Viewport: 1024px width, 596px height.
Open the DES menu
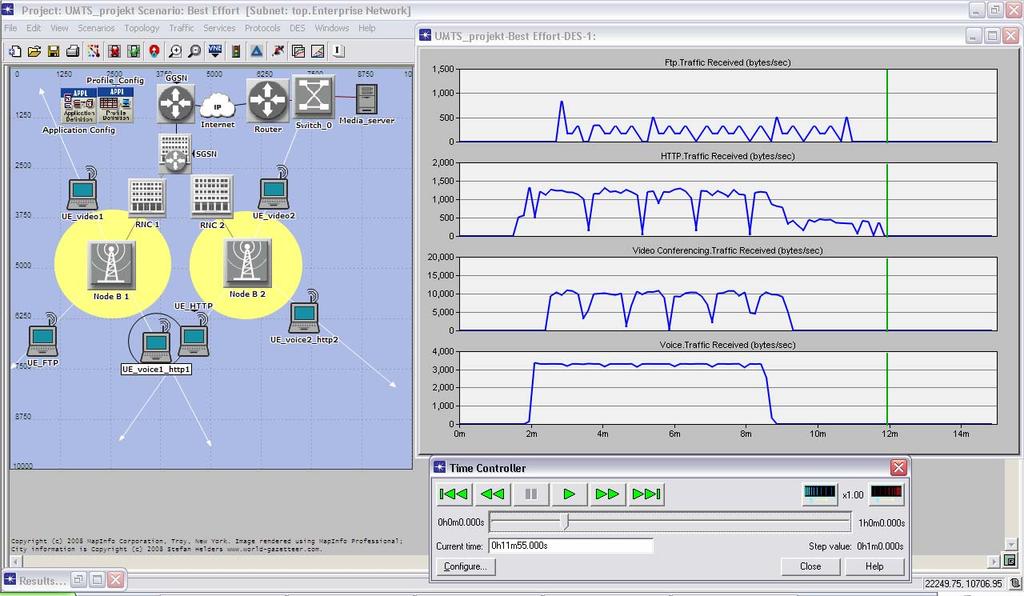[297, 28]
